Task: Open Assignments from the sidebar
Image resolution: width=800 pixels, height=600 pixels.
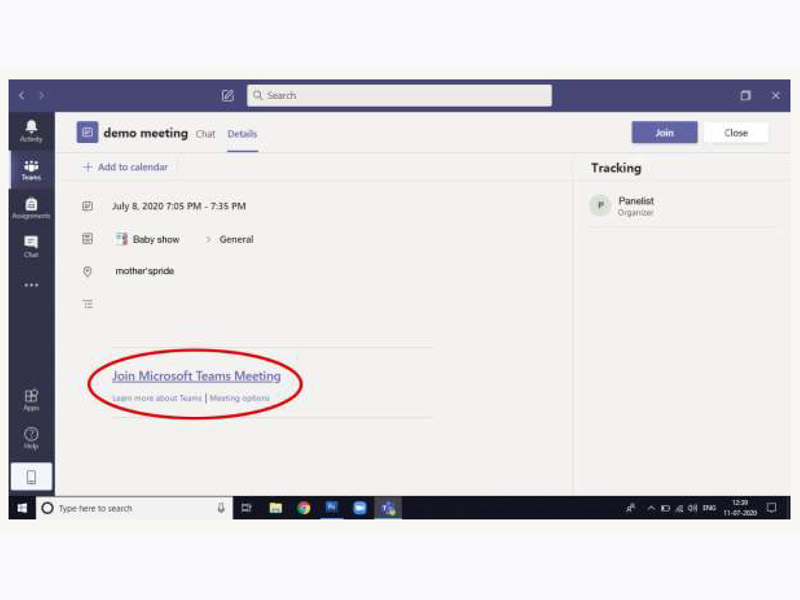Action: pyautogui.click(x=31, y=208)
